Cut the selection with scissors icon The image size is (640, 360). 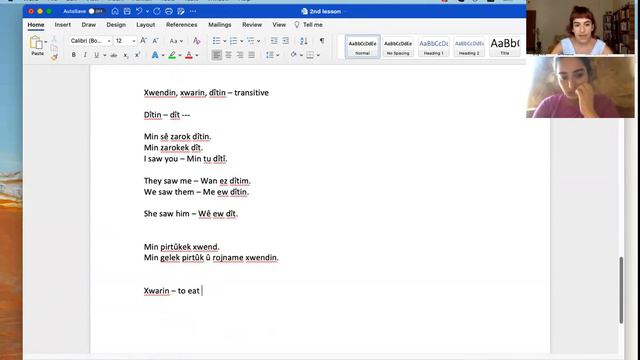coord(54,39)
